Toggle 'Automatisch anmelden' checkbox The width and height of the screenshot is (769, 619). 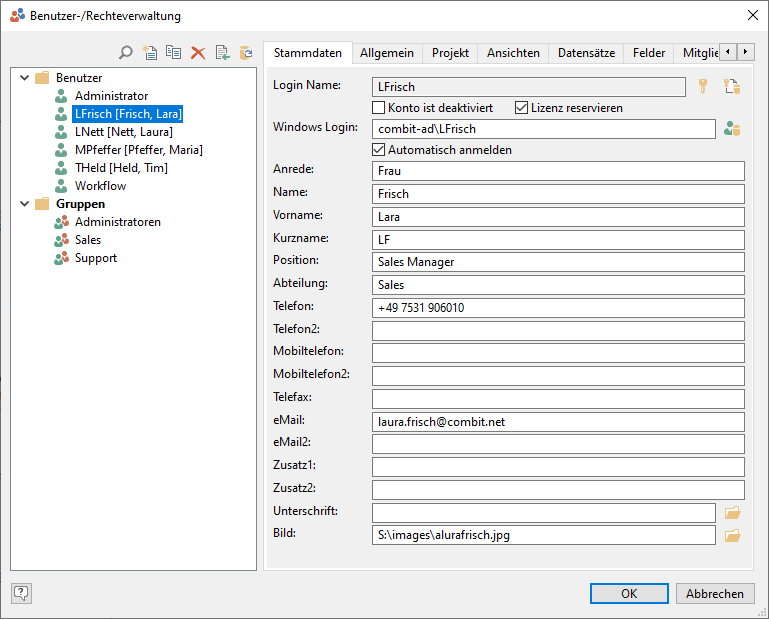click(379, 150)
